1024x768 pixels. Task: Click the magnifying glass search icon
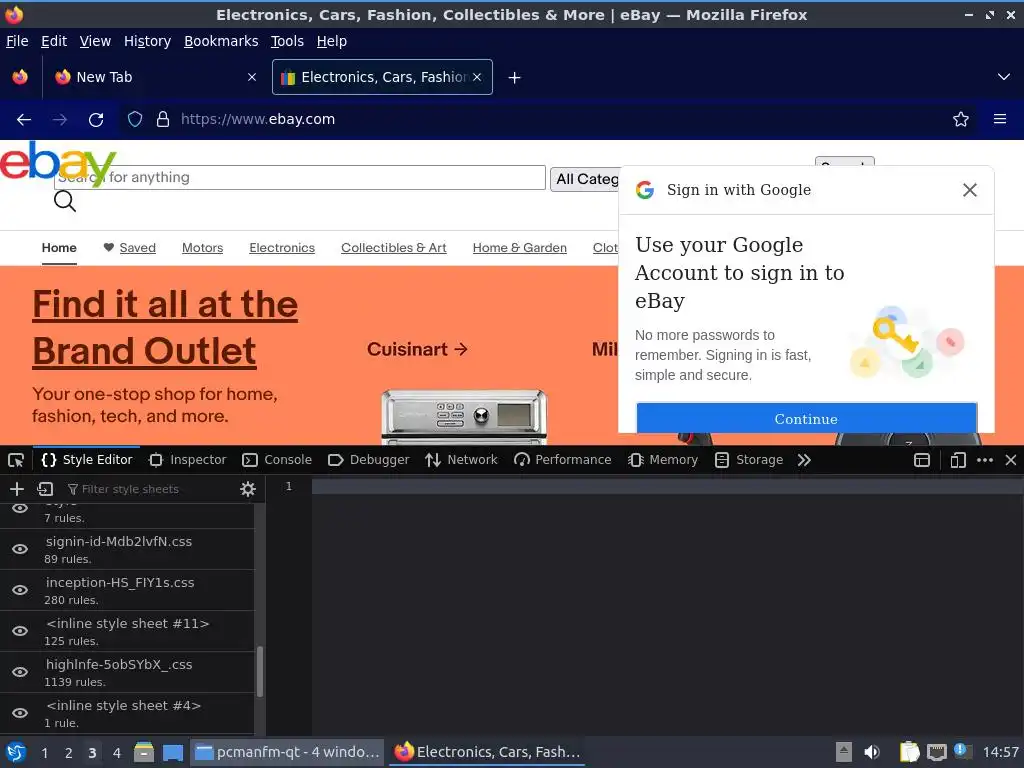65,201
